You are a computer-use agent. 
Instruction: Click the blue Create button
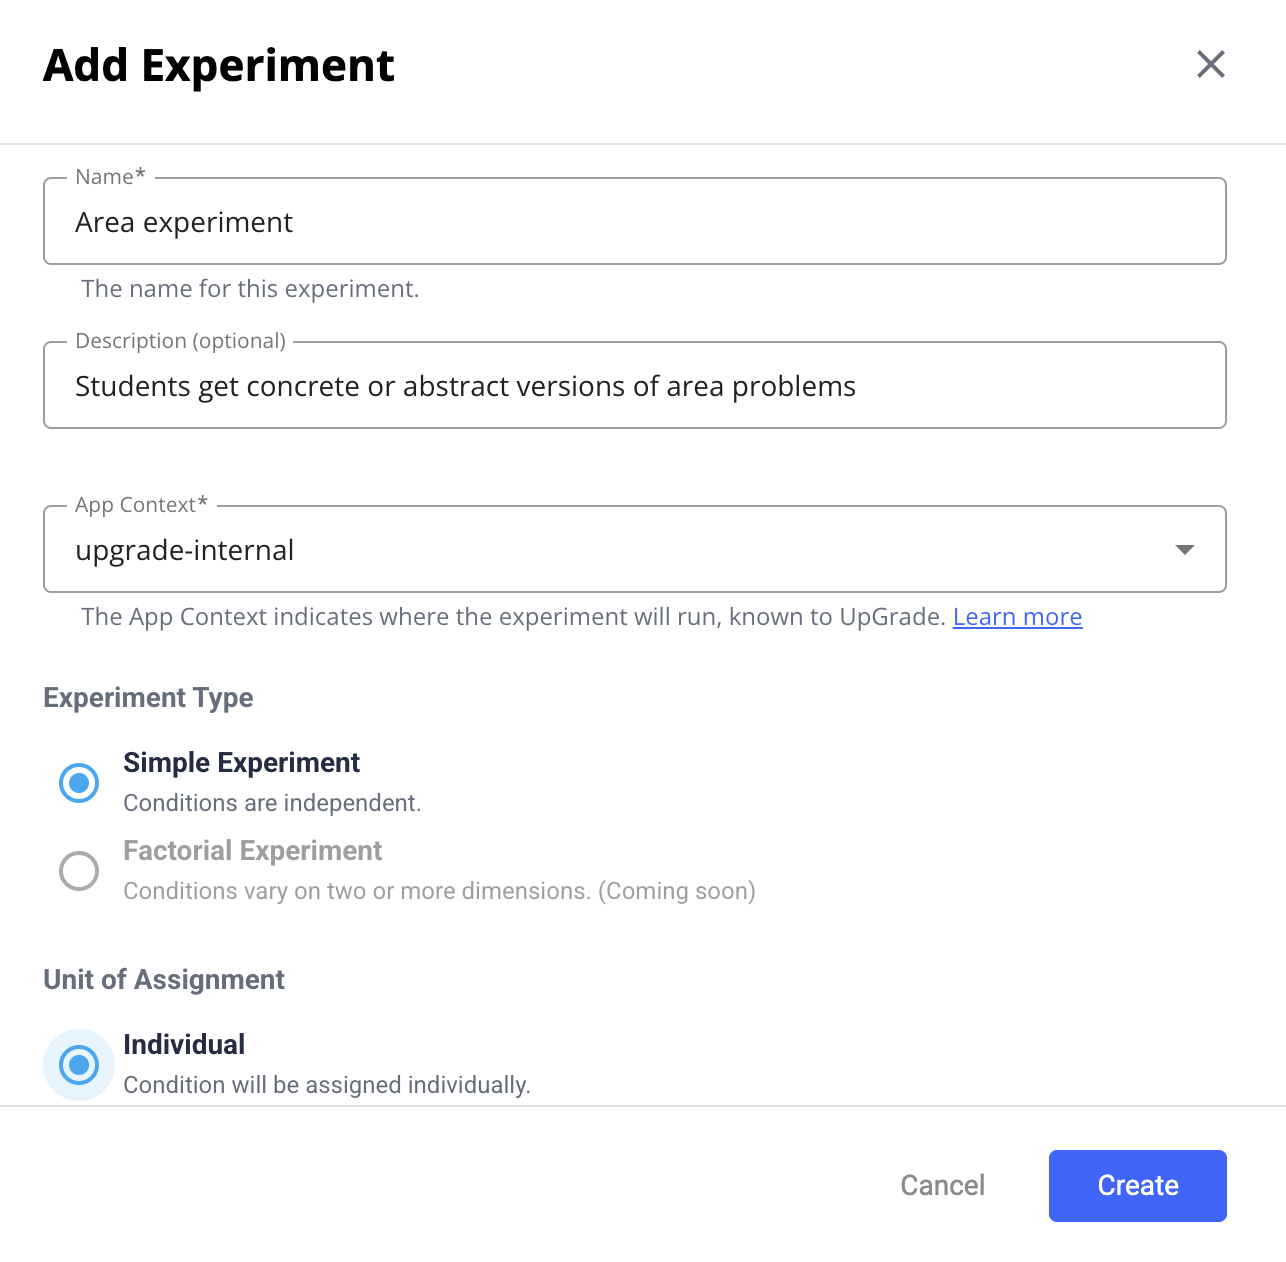point(1137,1185)
